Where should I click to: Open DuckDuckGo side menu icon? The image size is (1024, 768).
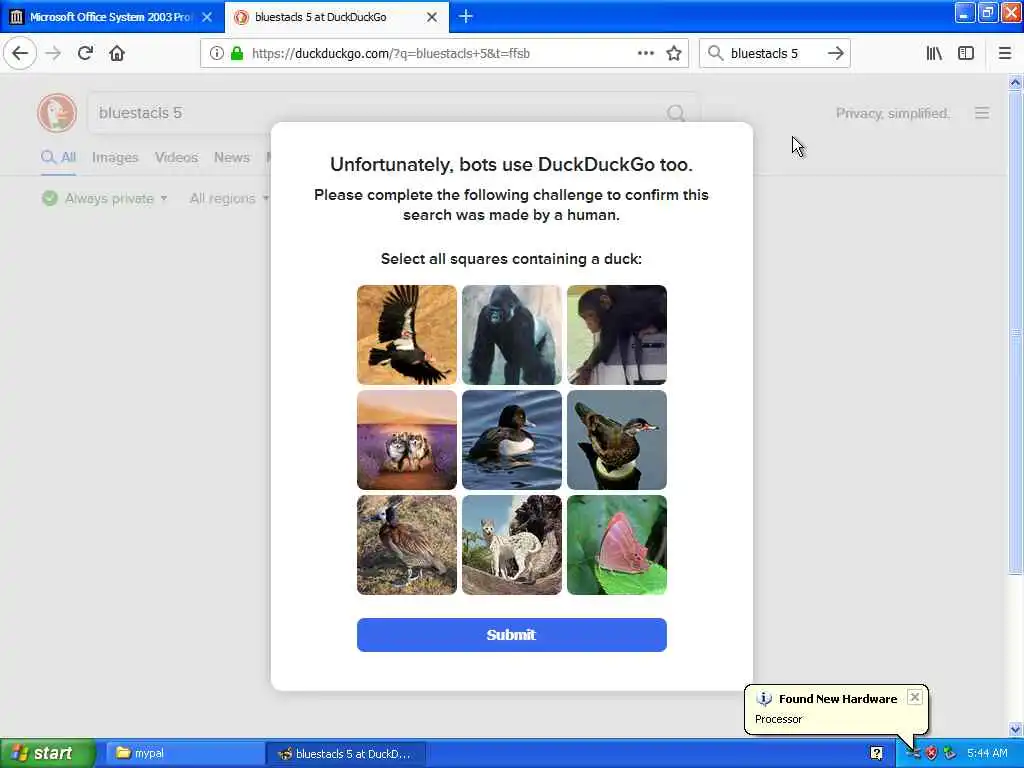pos(982,113)
